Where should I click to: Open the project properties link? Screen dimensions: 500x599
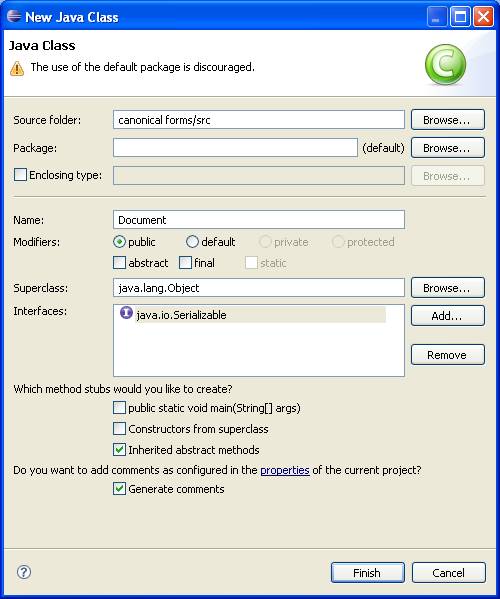[285, 470]
